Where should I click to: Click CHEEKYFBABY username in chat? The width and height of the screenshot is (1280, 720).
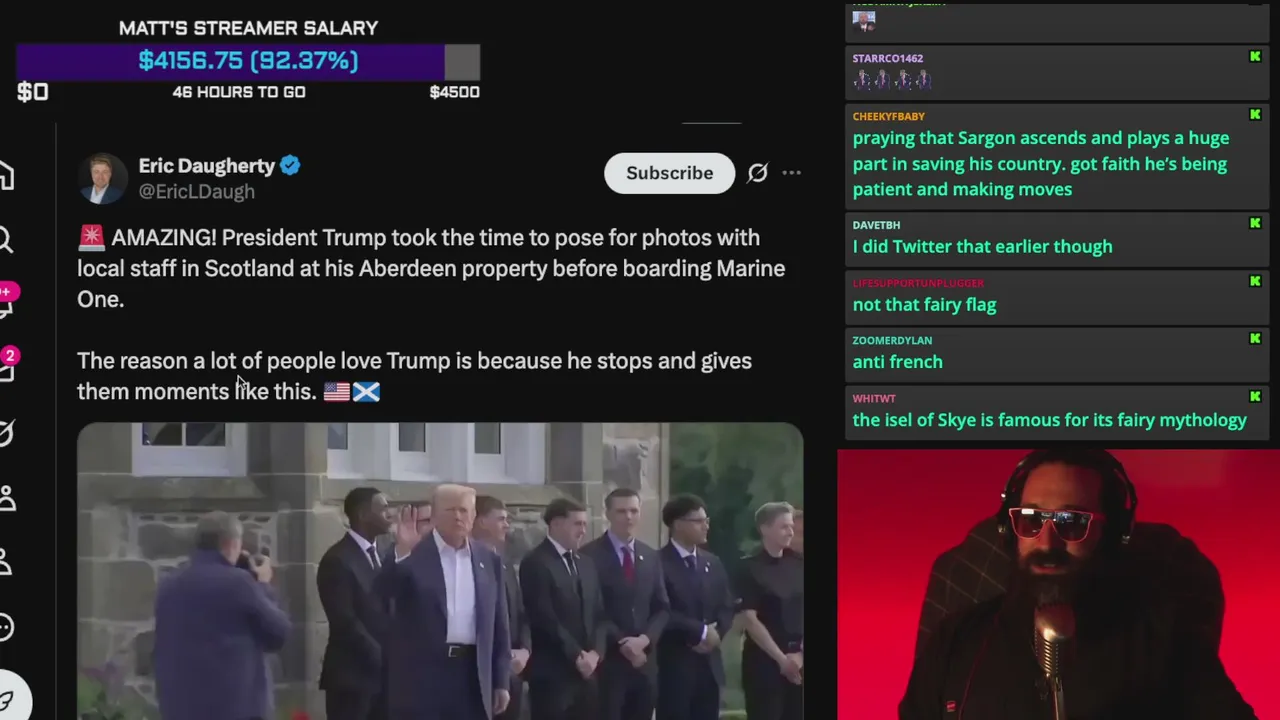coord(888,116)
